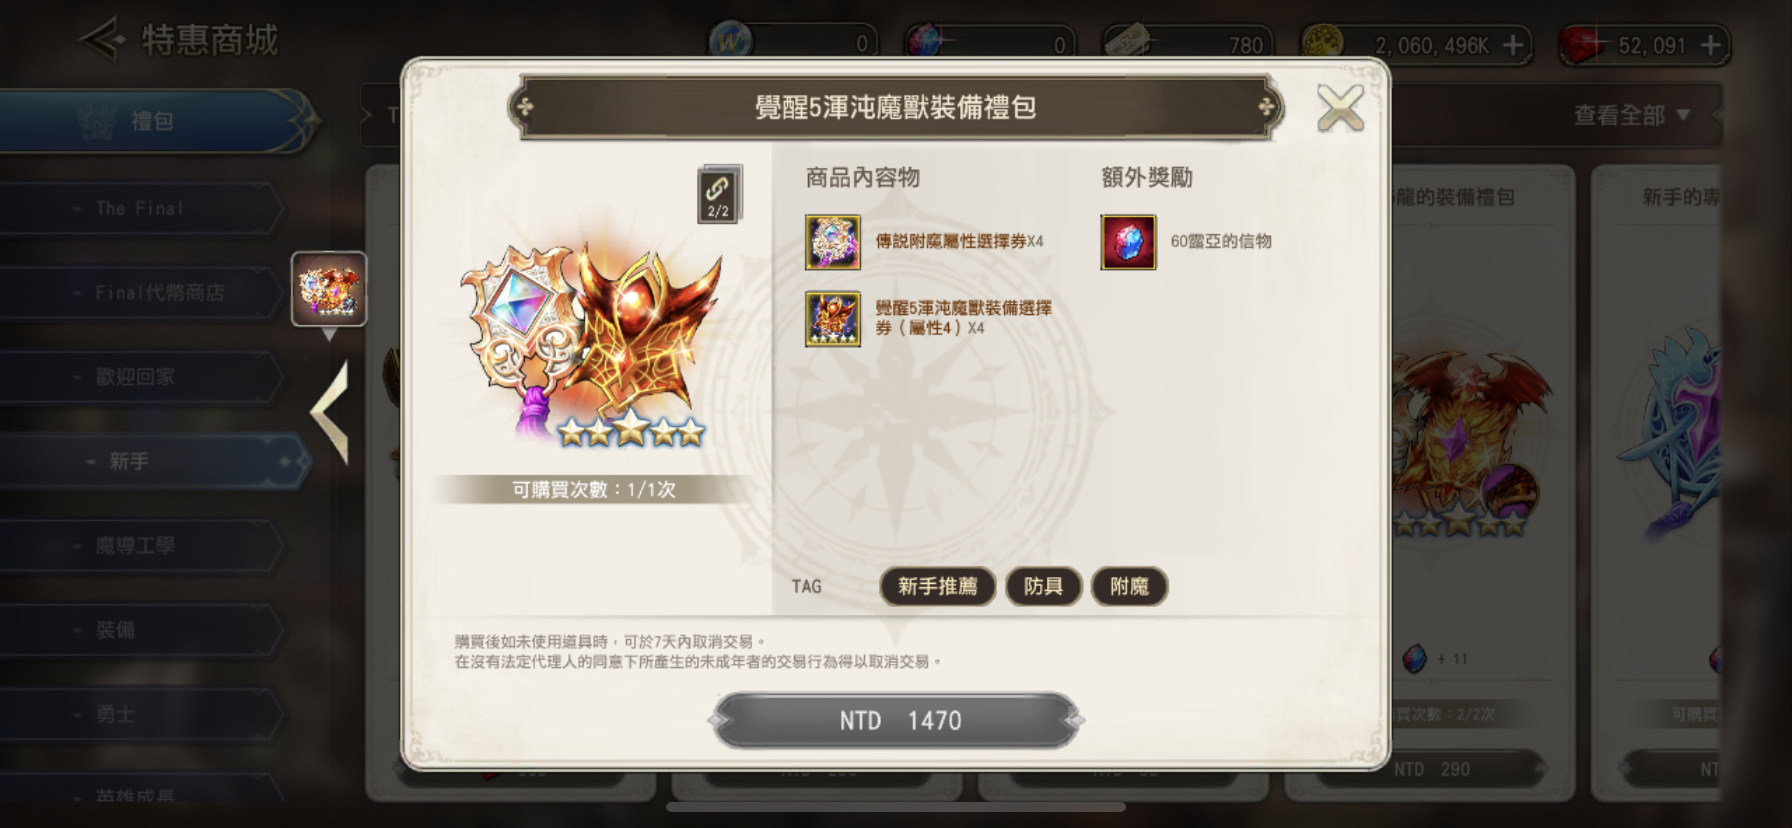Tap the 60露亞的信物 bonus reward icon
The width and height of the screenshot is (1792, 828).
(1128, 242)
